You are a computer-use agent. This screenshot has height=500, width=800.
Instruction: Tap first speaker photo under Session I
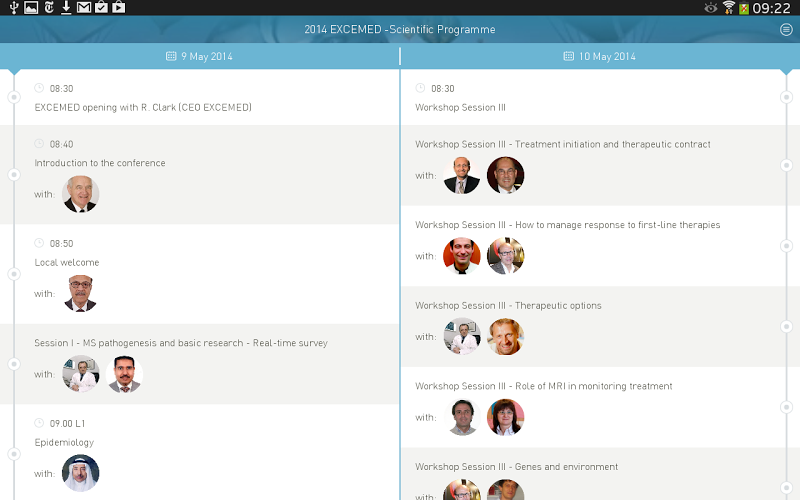pyautogui.click(x=81, y=374)
